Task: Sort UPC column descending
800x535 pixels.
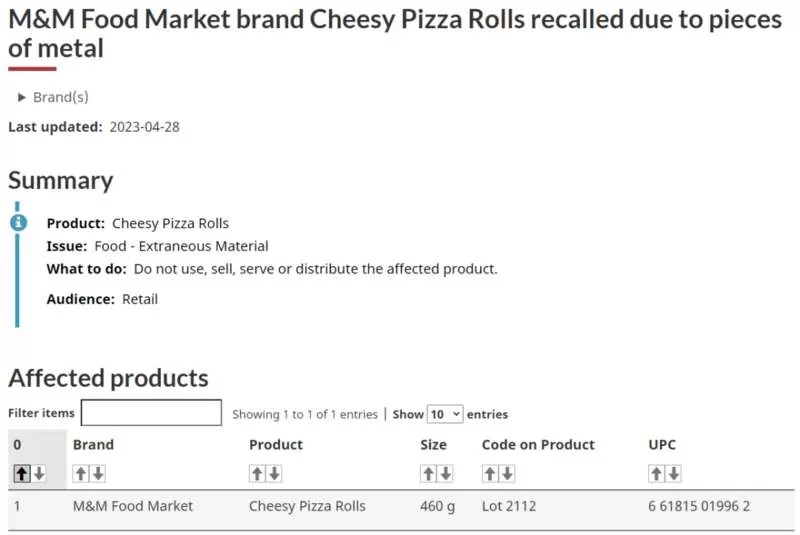Action: coord(674,474)
